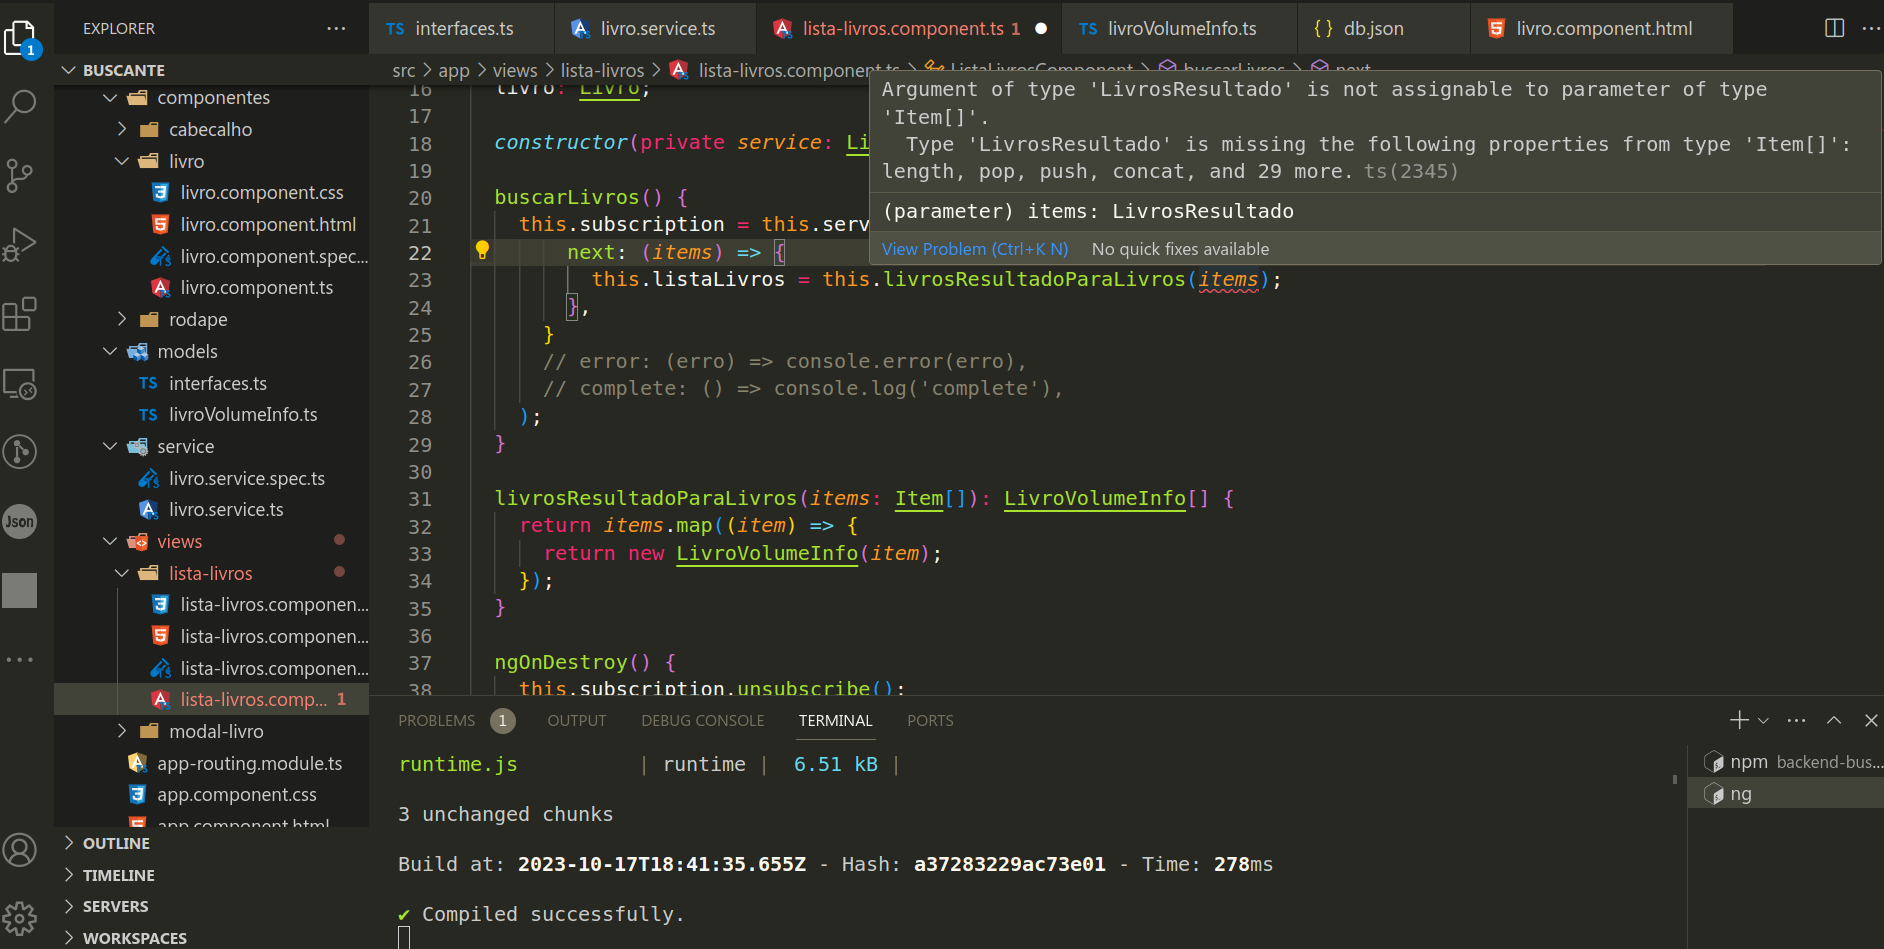Switch to interfaces.ts tab

tap(462, 28)
